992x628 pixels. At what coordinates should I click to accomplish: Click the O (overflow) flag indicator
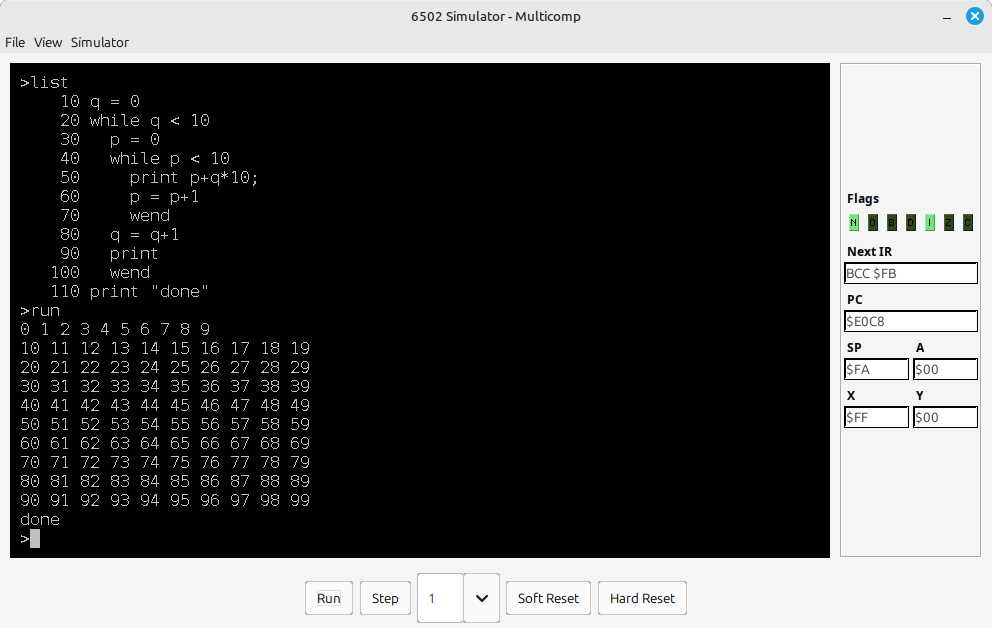(x=873, y=223)
